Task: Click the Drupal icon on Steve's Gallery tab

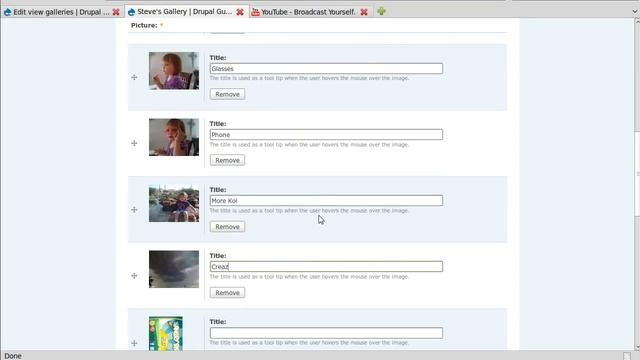Action: click(x=131, y=12)
